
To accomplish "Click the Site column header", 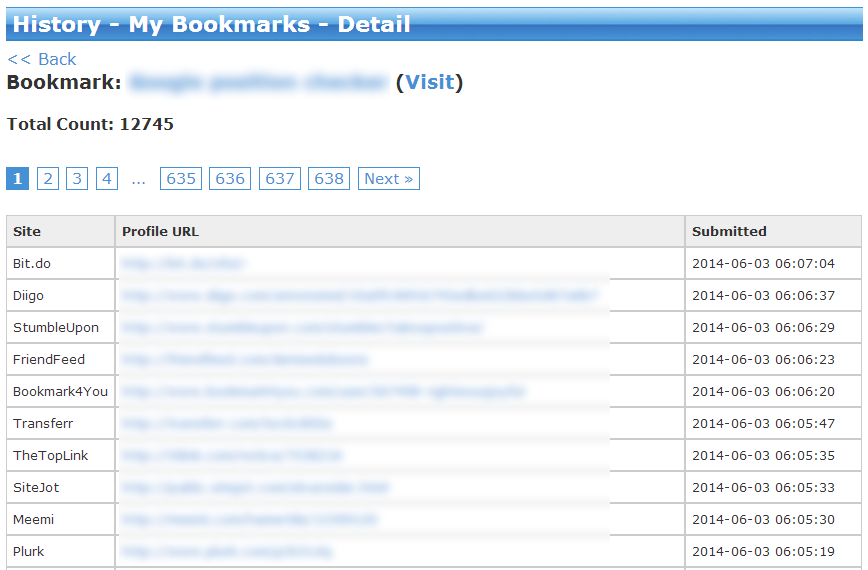I will pyautogui.click(x=61, y=231).
